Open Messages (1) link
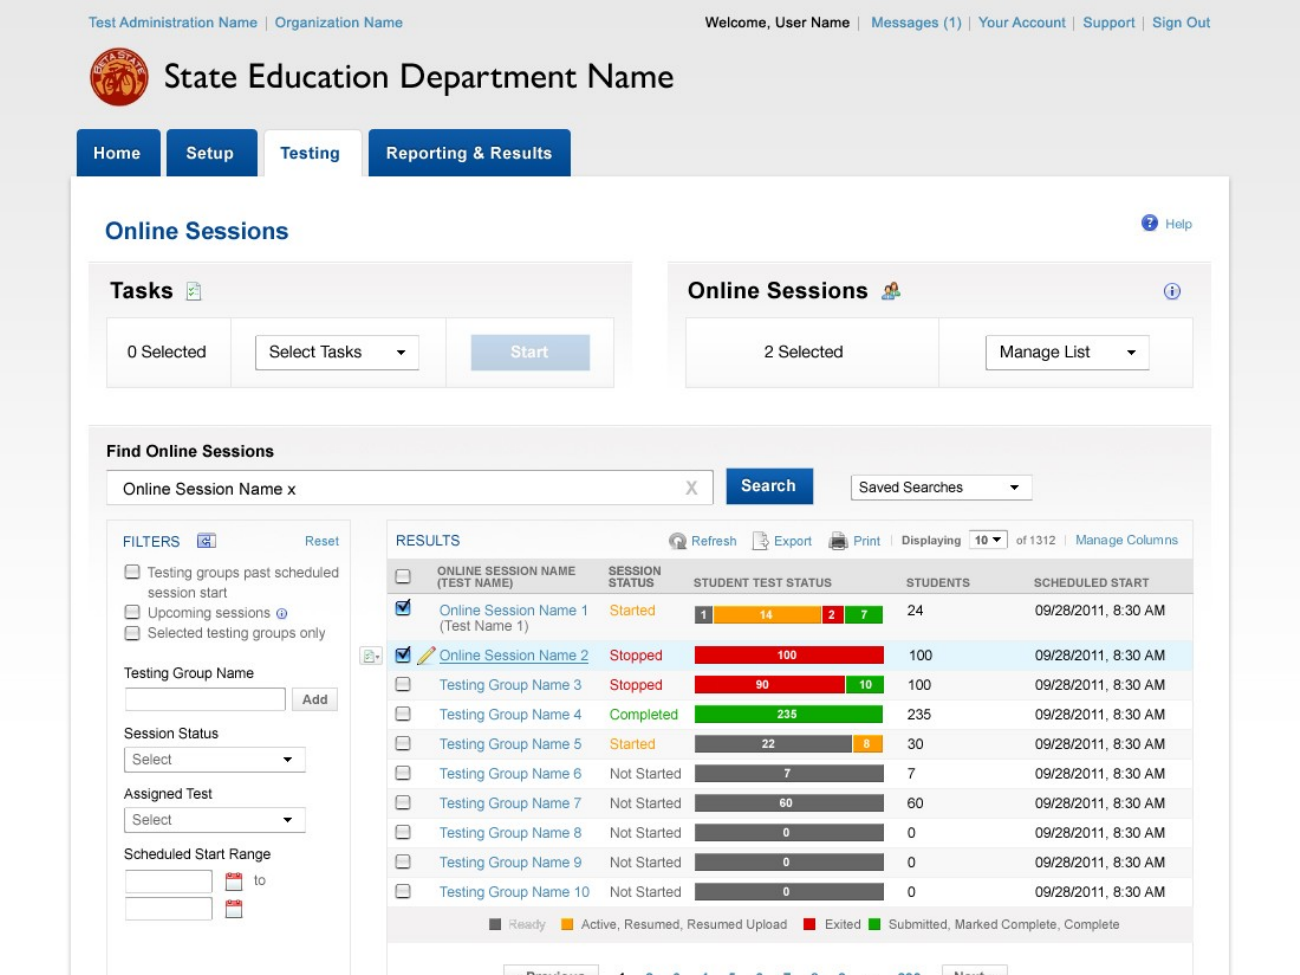1300x975 pixels. [916, 22]
